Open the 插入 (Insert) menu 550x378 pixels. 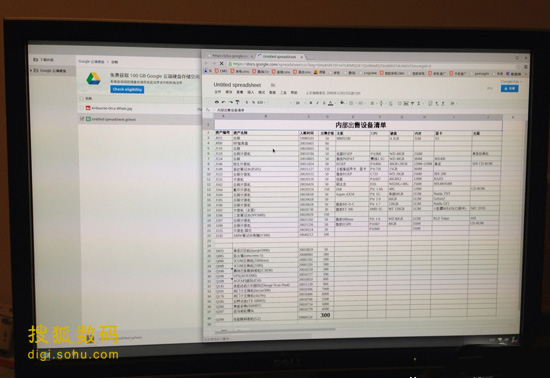(250, 92)
